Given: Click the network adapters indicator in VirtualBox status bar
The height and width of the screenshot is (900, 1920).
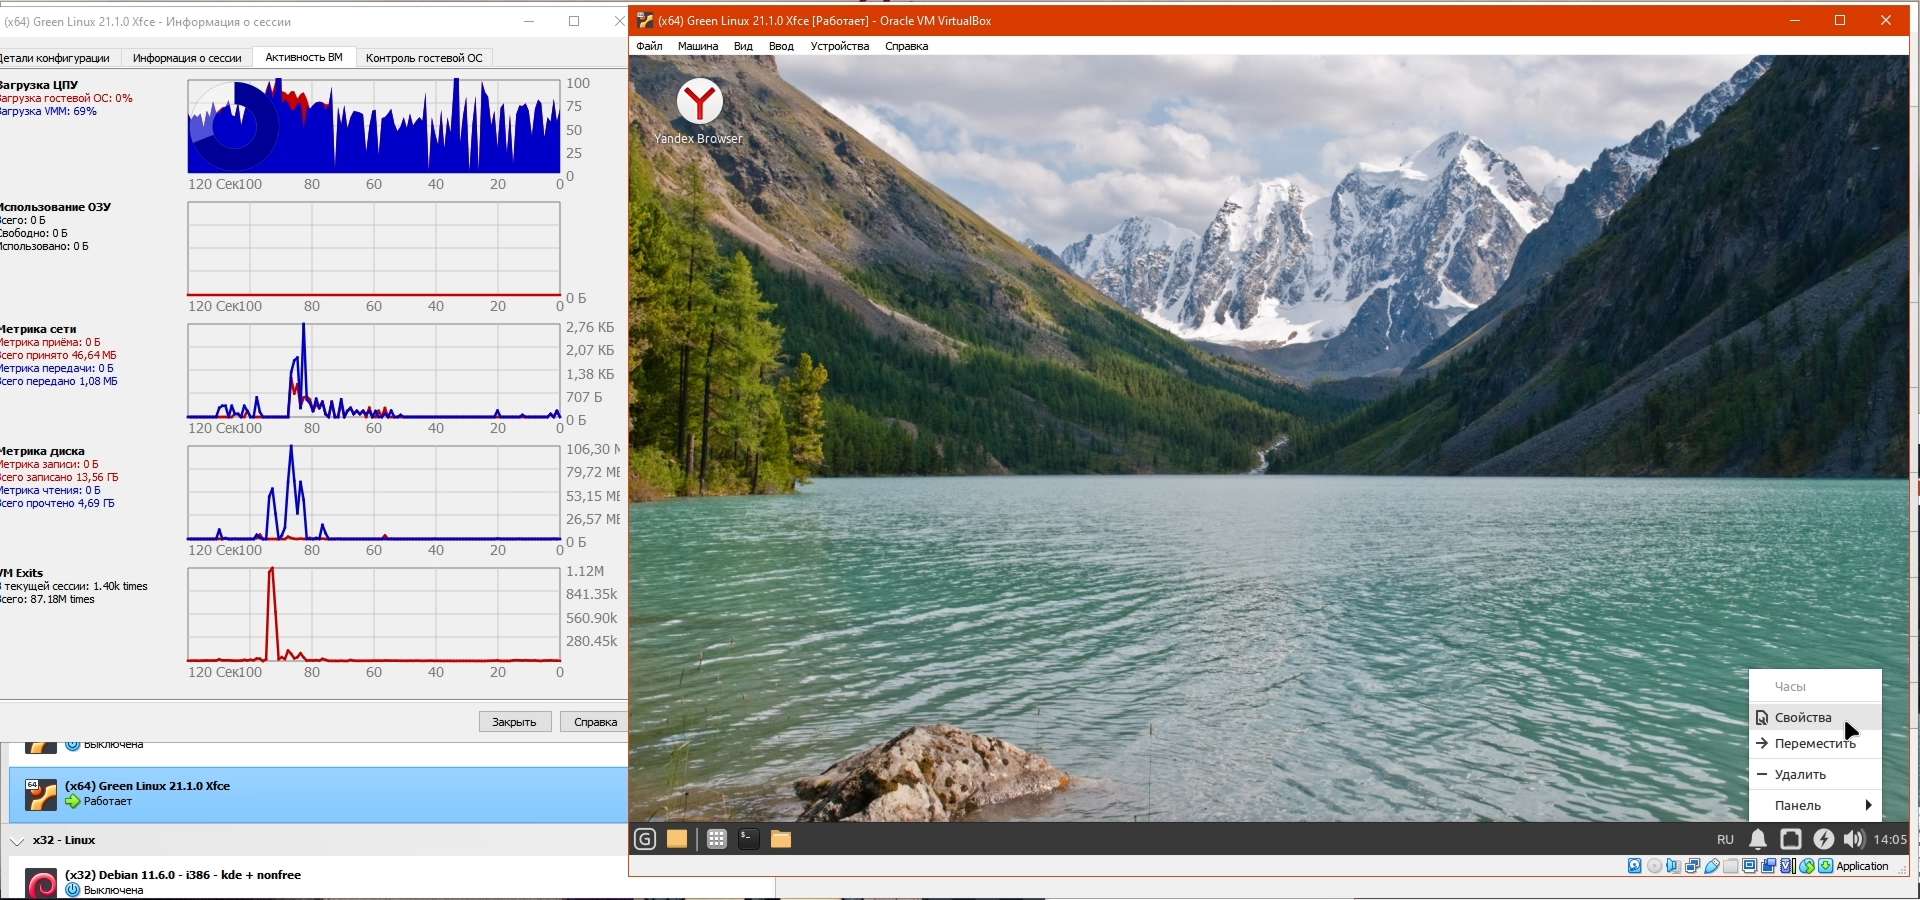Looking at the screenshot, I should [x=1692, y=866].
